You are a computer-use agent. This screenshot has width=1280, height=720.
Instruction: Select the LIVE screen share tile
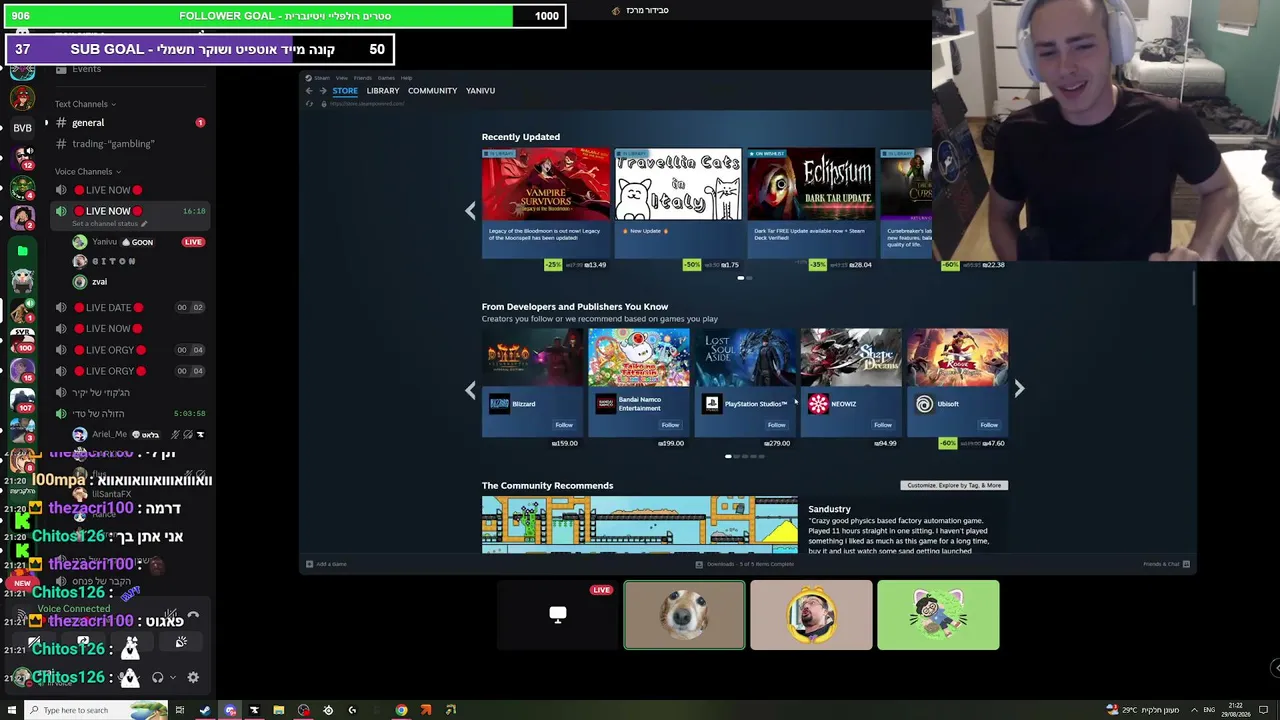coord(558,615)
